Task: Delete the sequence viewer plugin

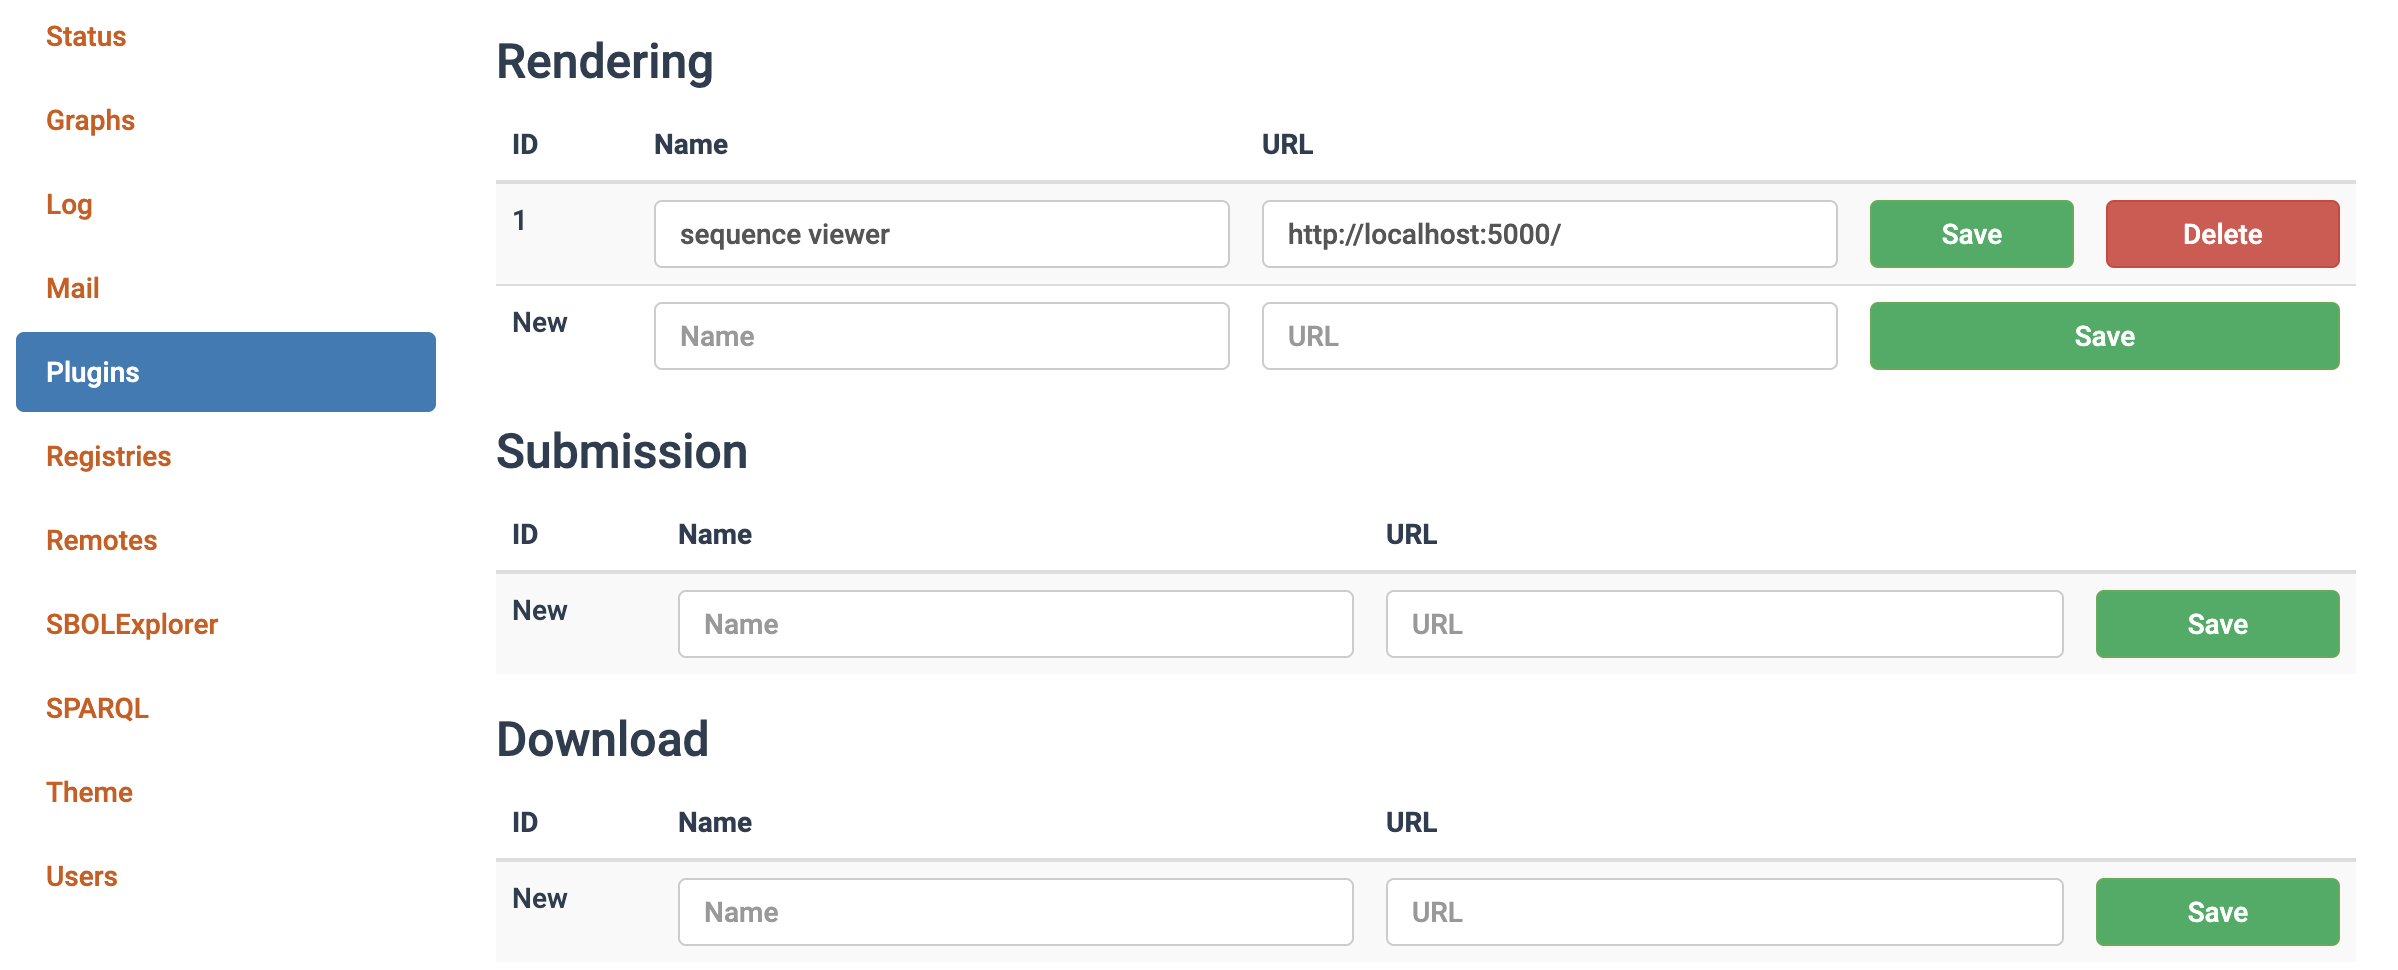Action: 2223,234
